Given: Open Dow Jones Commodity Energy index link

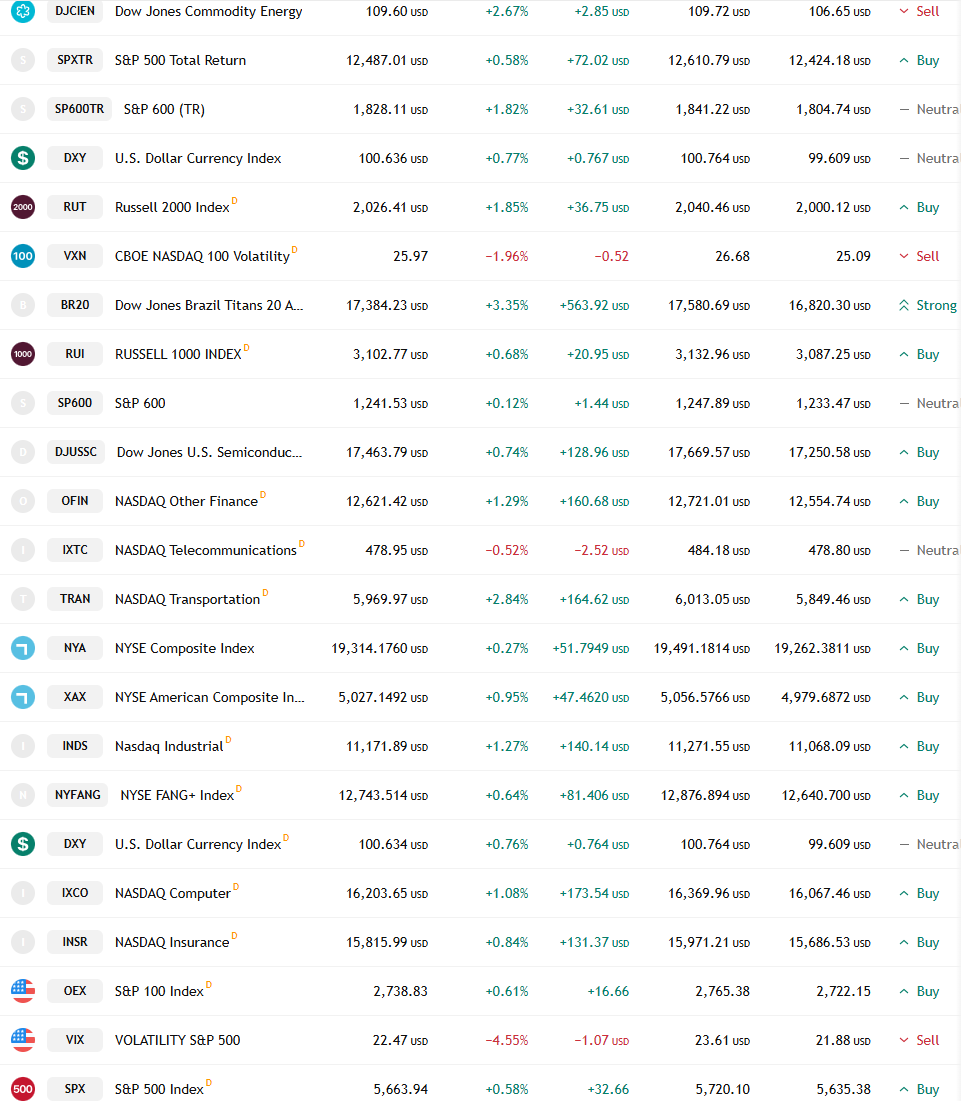Looking at the screenshot, I should tap(208, 11).
